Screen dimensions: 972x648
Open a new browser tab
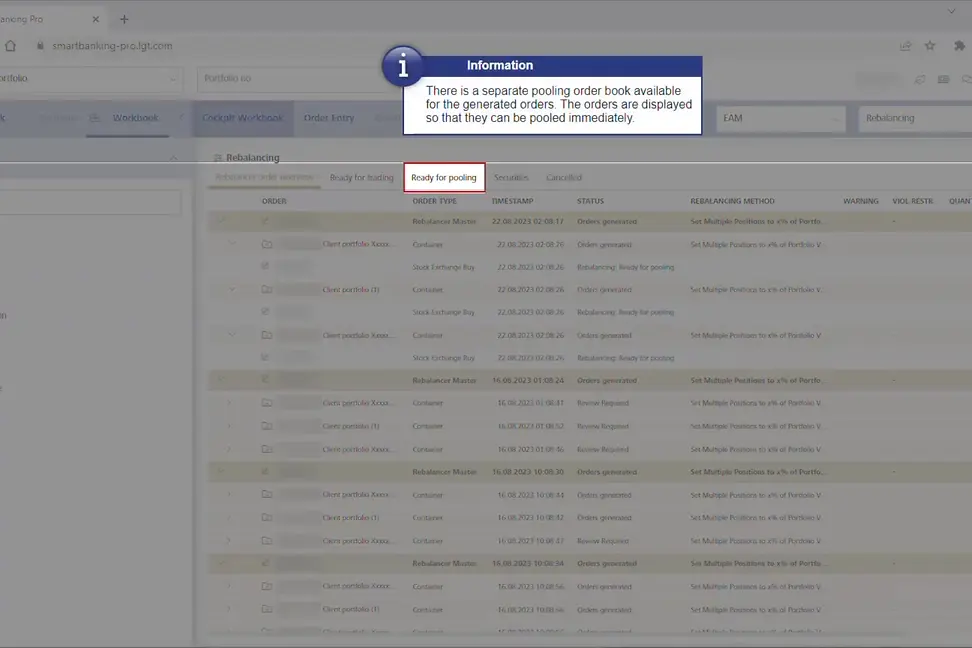coord(124,19)
